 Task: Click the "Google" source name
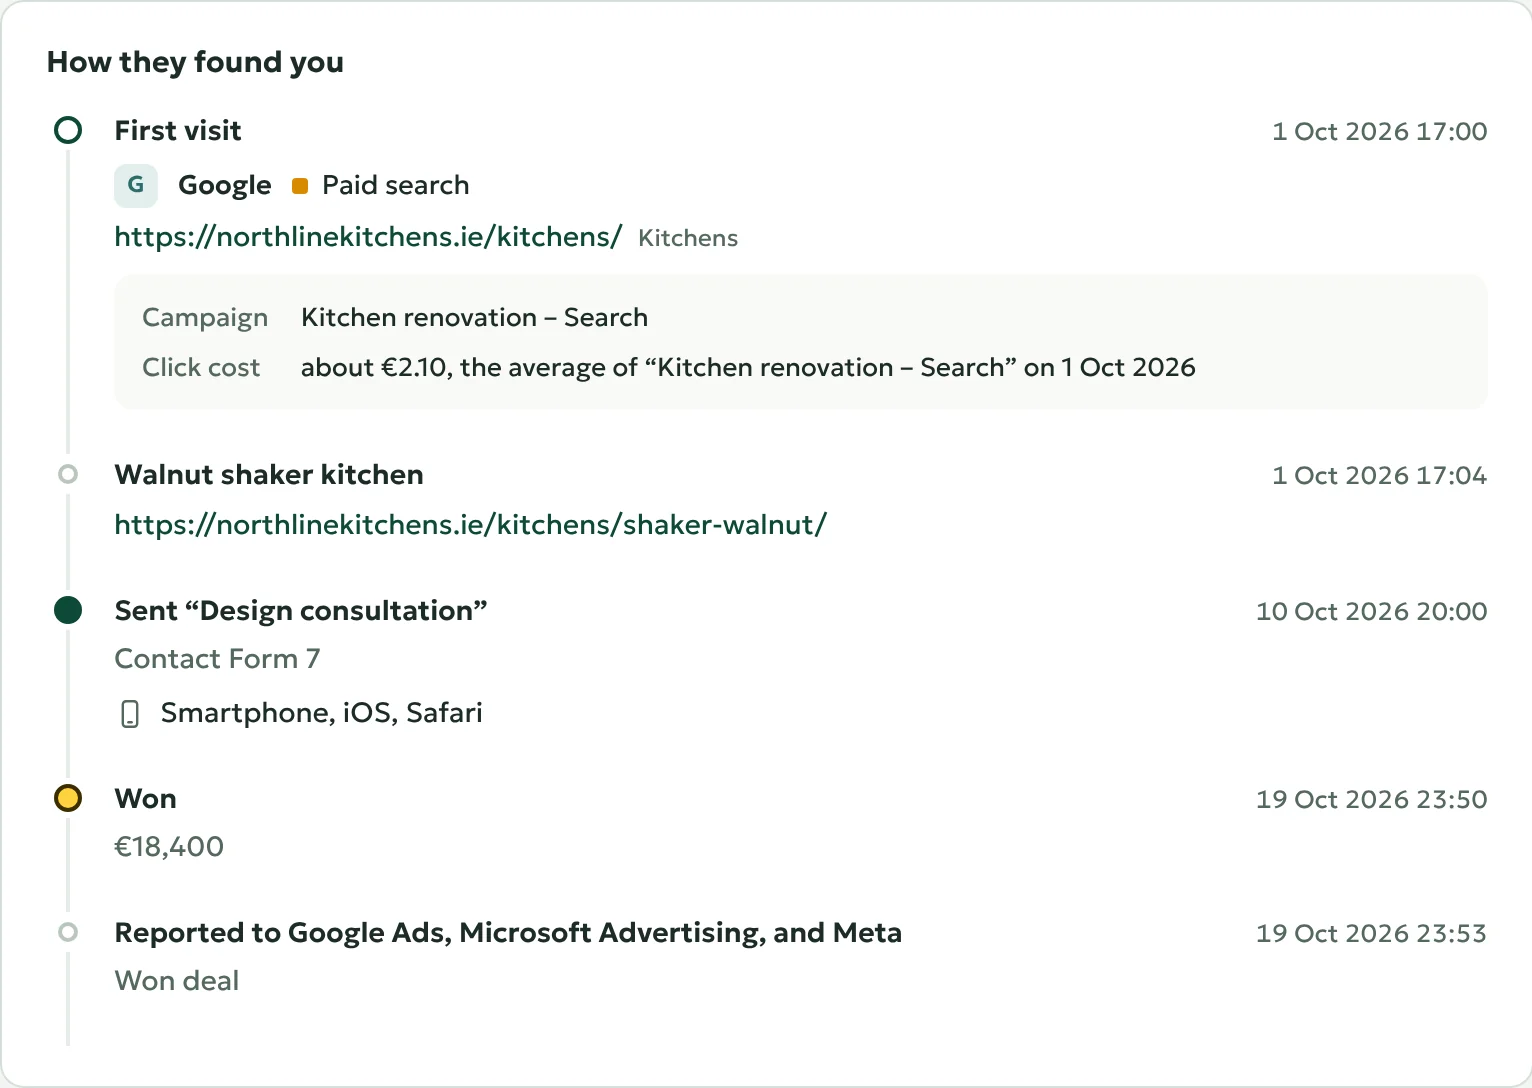coord(225,185)
